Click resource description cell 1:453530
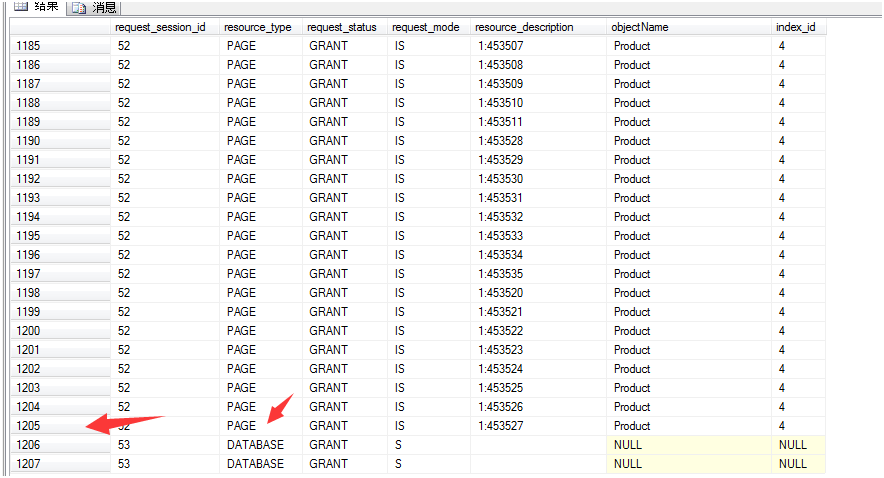 [x=538, y=179]
